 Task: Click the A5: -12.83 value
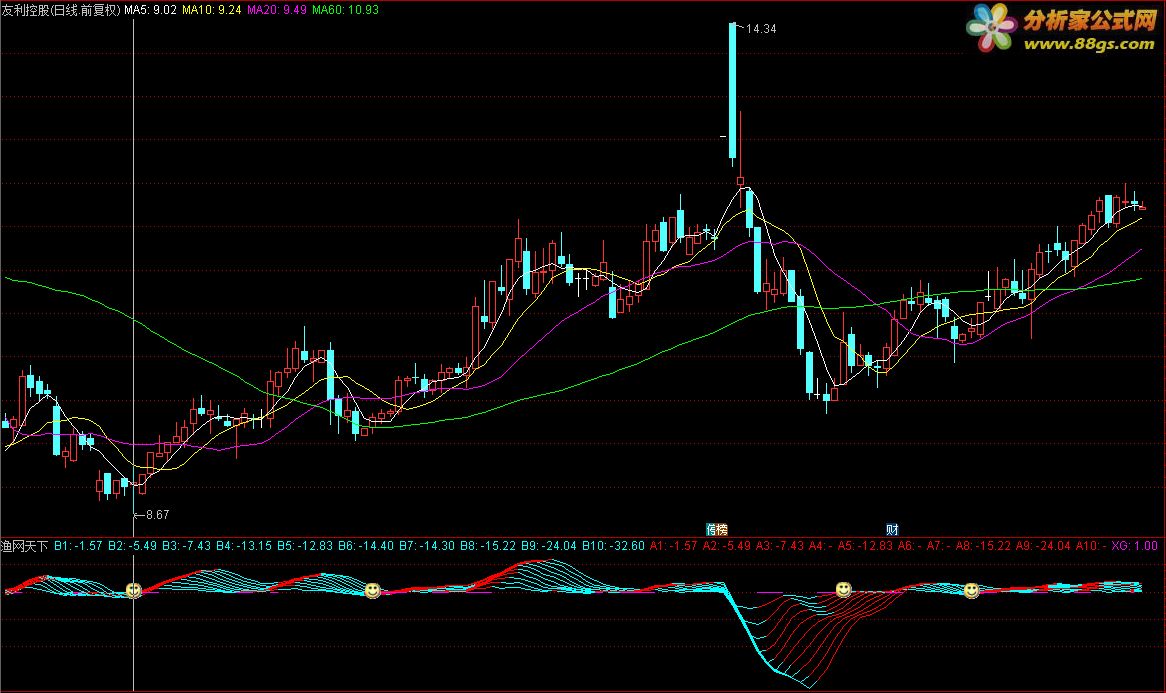(x=866, y=546)
